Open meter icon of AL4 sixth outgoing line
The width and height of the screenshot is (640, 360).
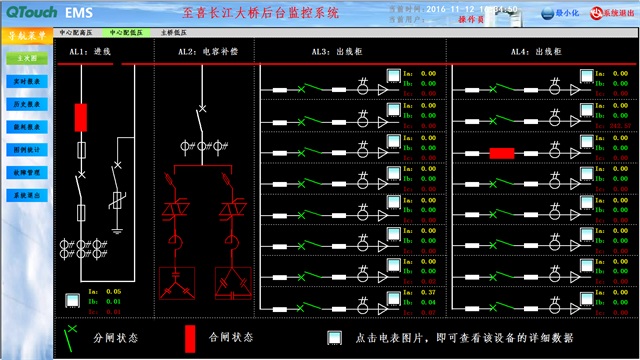click(587, 234)
